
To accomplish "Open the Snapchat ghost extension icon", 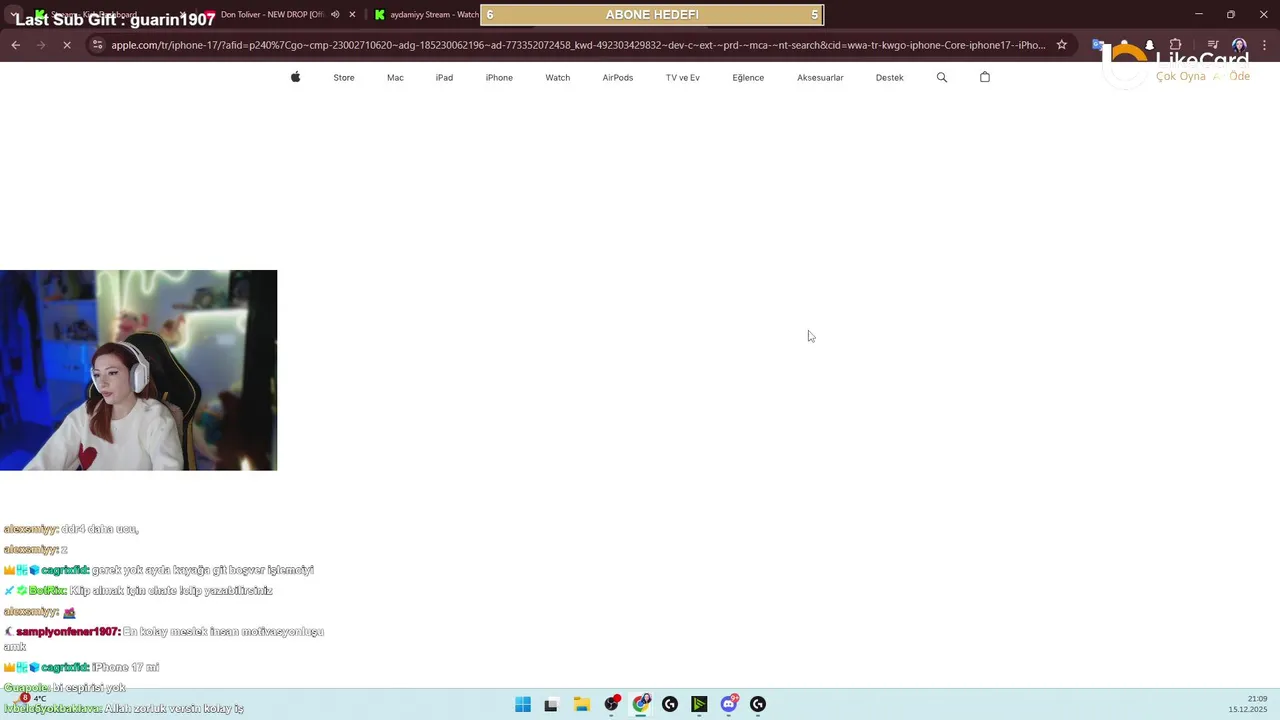I will (x=1150, y=44).
